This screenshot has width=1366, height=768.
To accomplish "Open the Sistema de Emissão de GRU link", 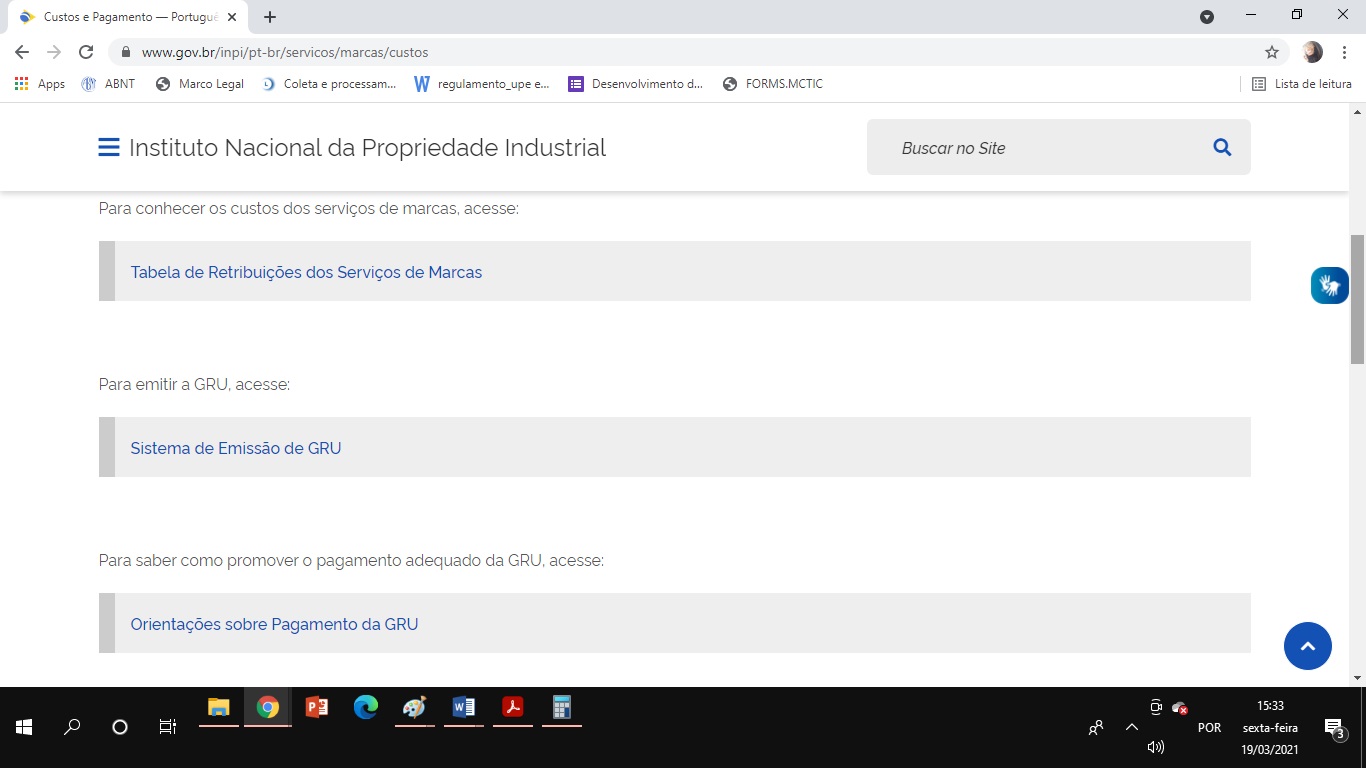I will (236, 448).
